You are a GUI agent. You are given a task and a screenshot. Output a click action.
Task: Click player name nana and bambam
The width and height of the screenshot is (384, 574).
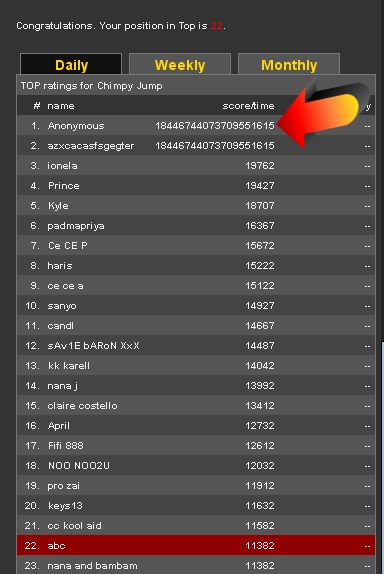(x=92, y=566)
